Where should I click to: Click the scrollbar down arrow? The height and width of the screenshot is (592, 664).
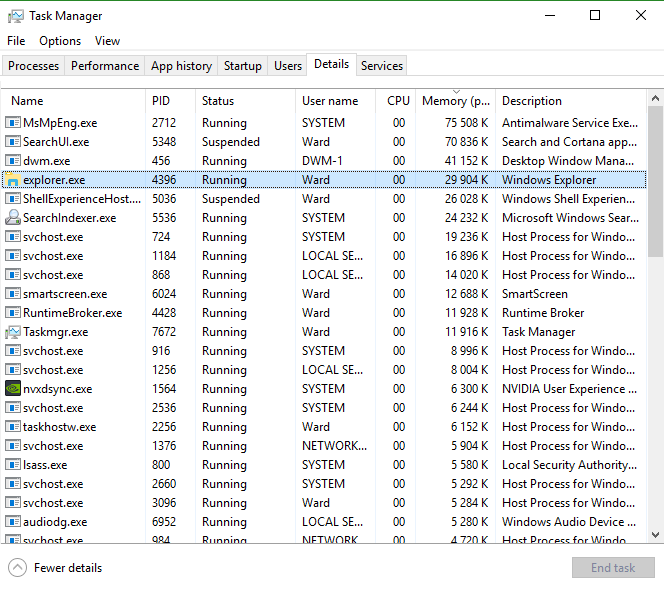(x=656, y=535)
